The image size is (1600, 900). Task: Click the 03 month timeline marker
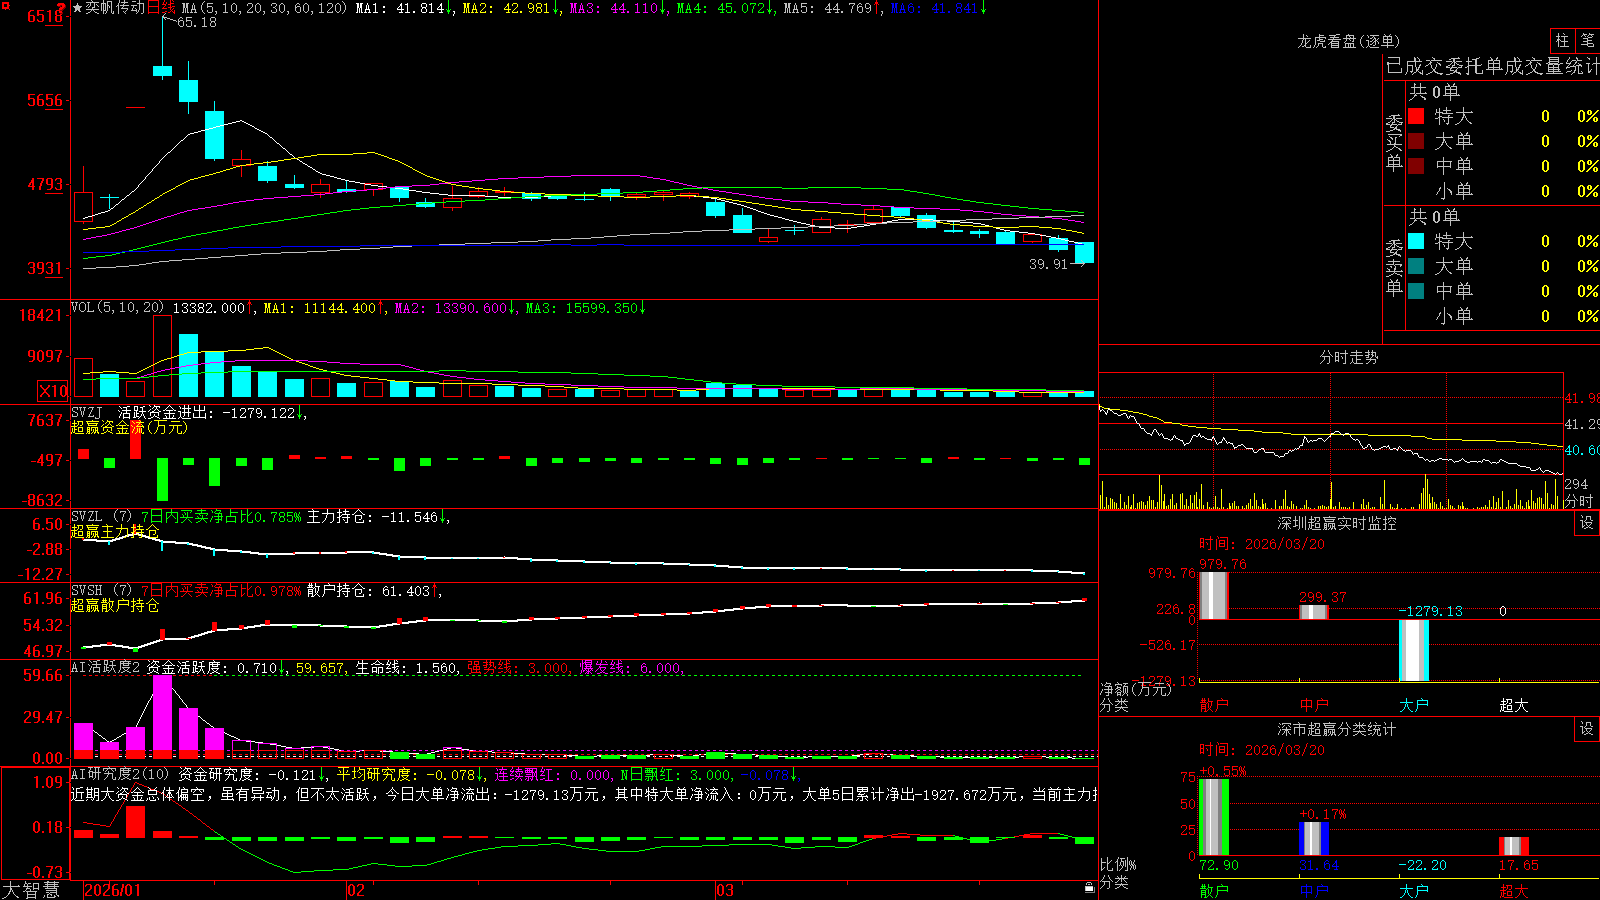tap(725, 890)
